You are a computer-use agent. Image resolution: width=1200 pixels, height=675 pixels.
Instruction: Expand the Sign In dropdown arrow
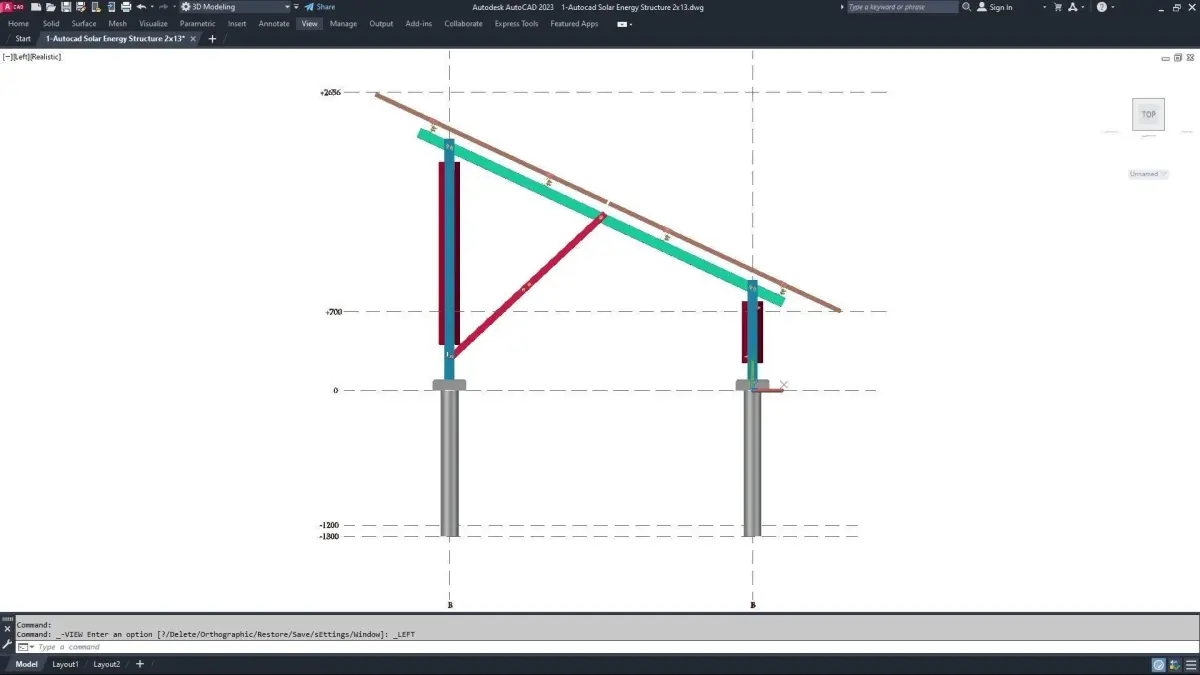[x=1044, y=7]
